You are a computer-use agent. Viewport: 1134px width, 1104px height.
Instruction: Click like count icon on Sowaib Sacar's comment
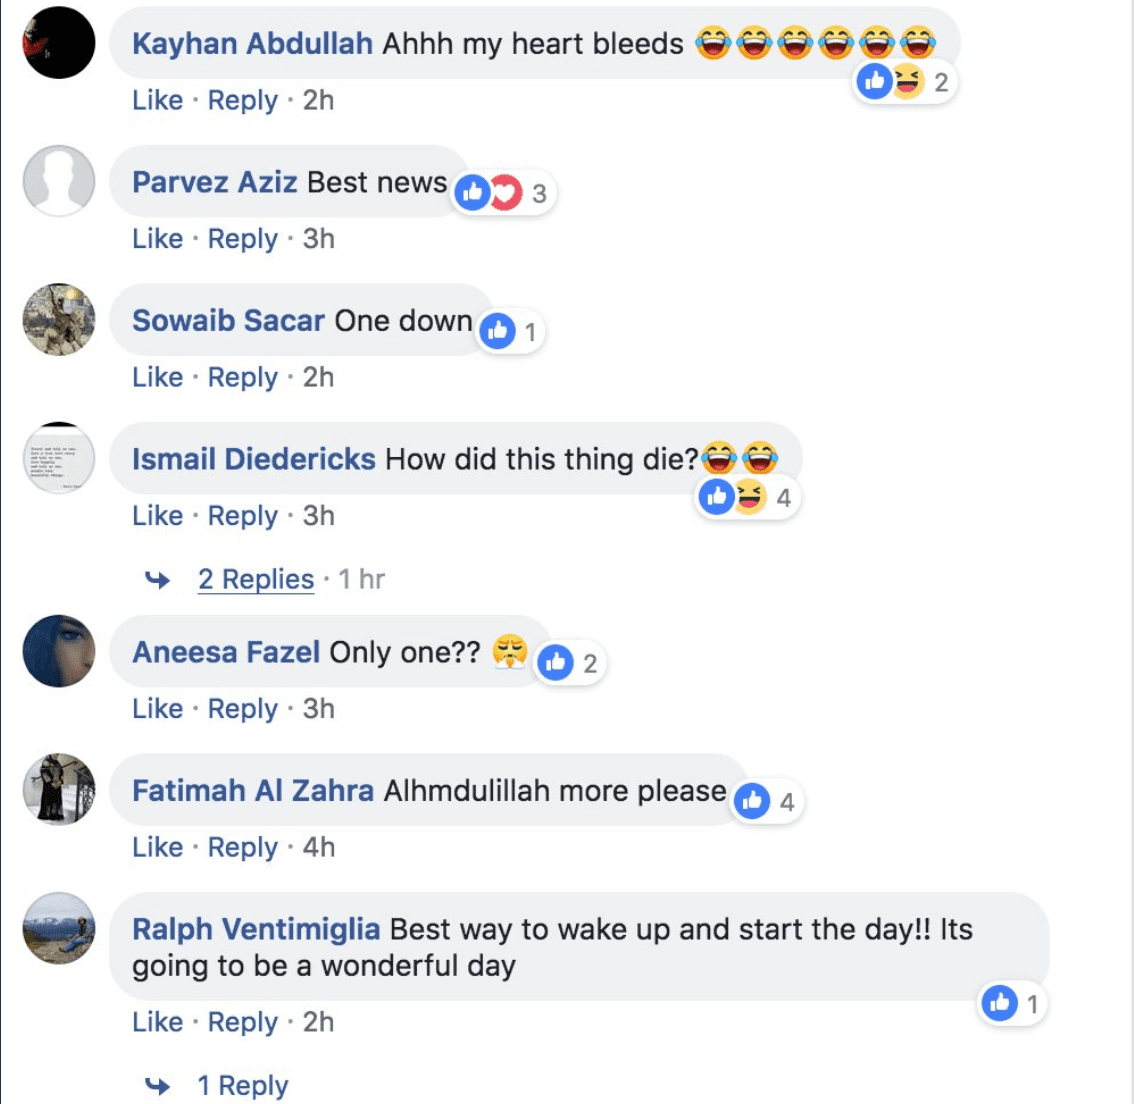coord(498,331)
